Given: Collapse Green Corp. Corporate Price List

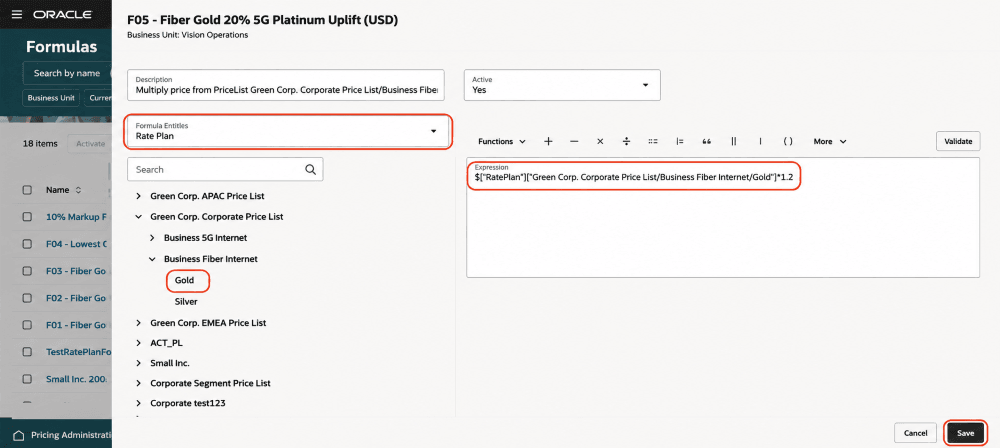Looking at the screenshot, I should pyautogui.click(x=138, y=217).
